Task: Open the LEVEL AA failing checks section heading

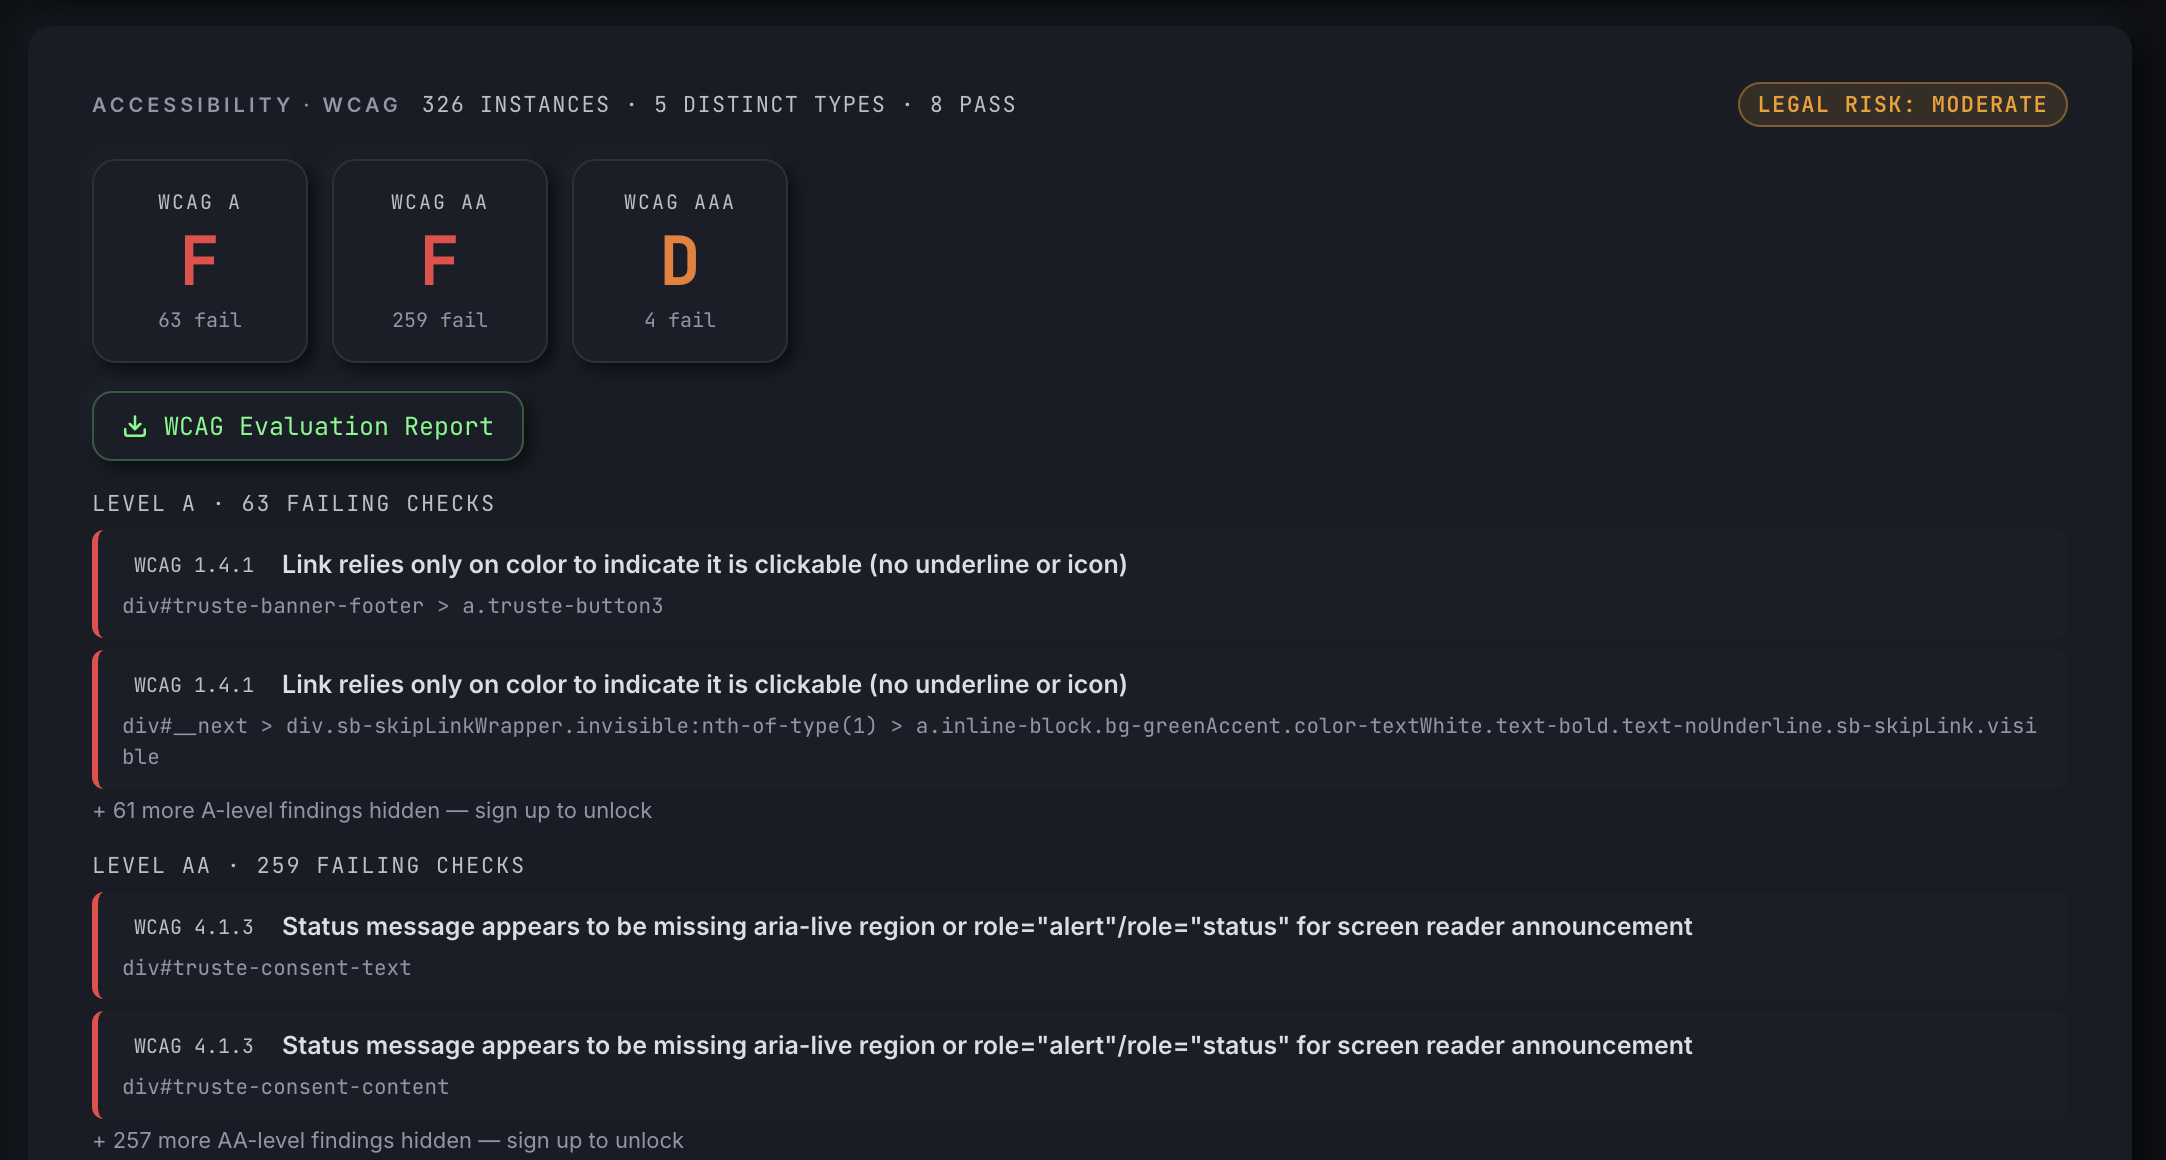Action: (308, 865)
